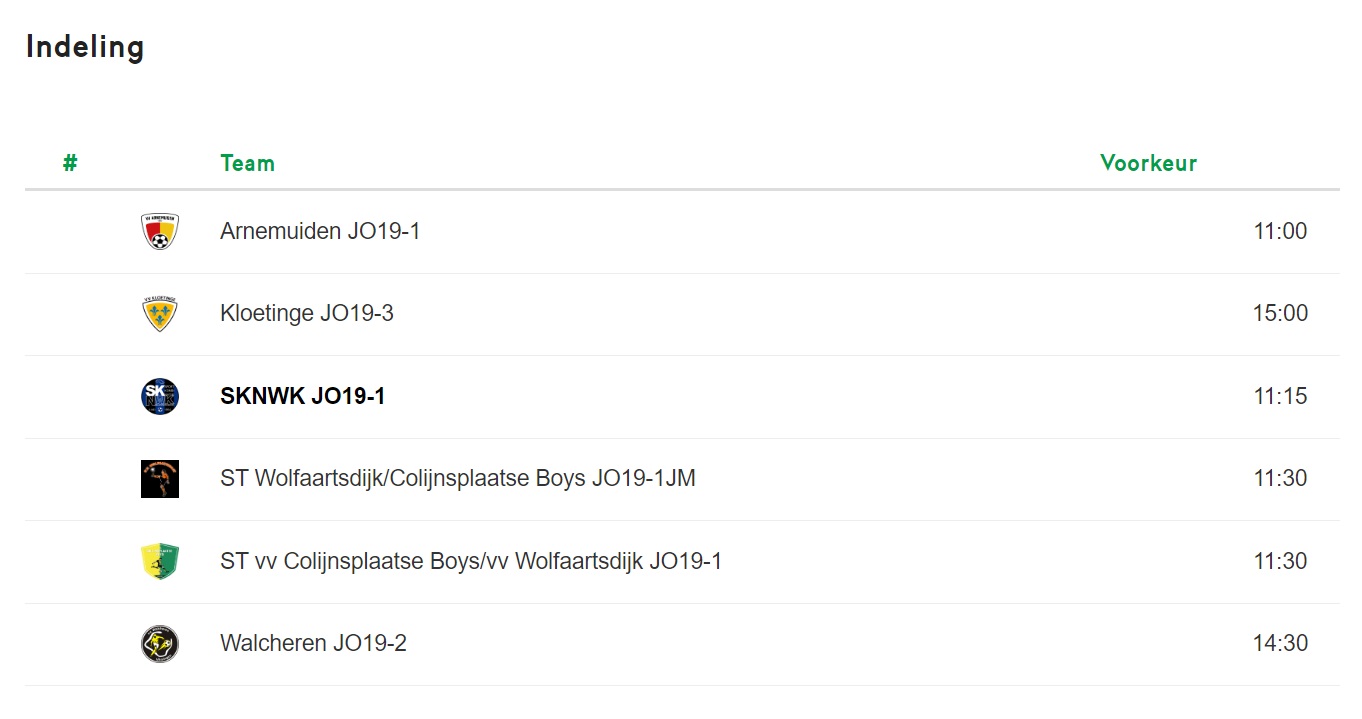
Task: Click the black square Wolfaartsdijk/Colijnsplaatse logo
Action: point(160,479)
